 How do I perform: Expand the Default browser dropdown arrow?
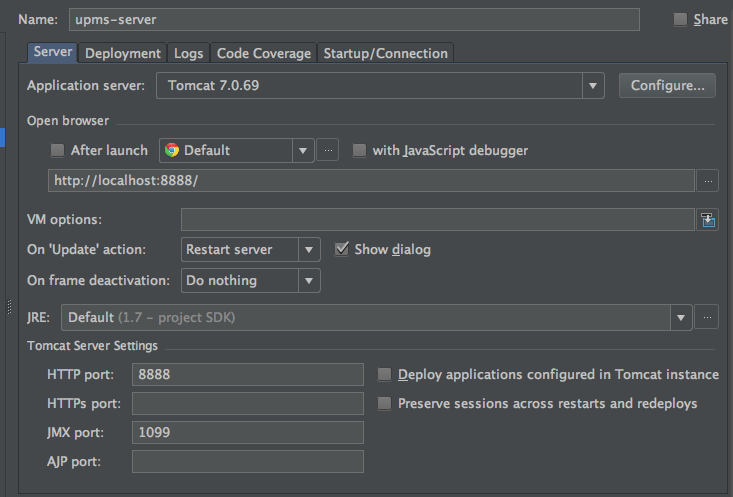click(x=303, y=151)
